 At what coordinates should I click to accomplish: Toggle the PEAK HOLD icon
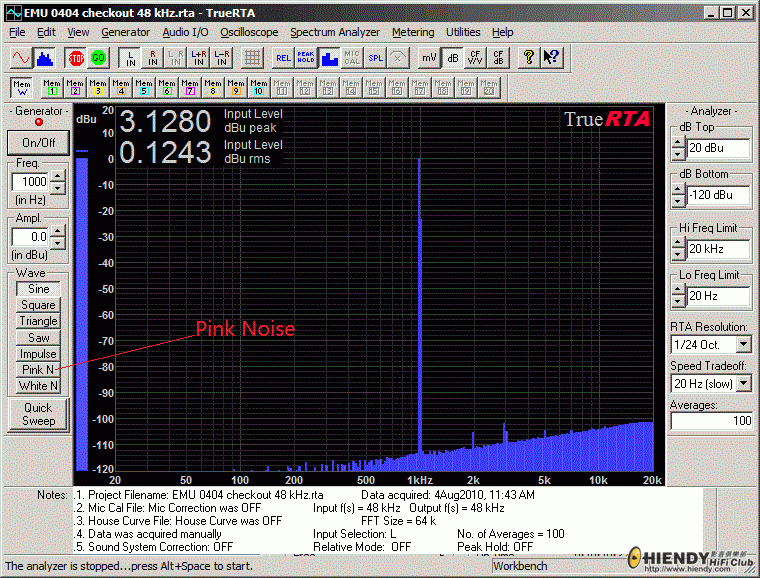tap(306, 58)
